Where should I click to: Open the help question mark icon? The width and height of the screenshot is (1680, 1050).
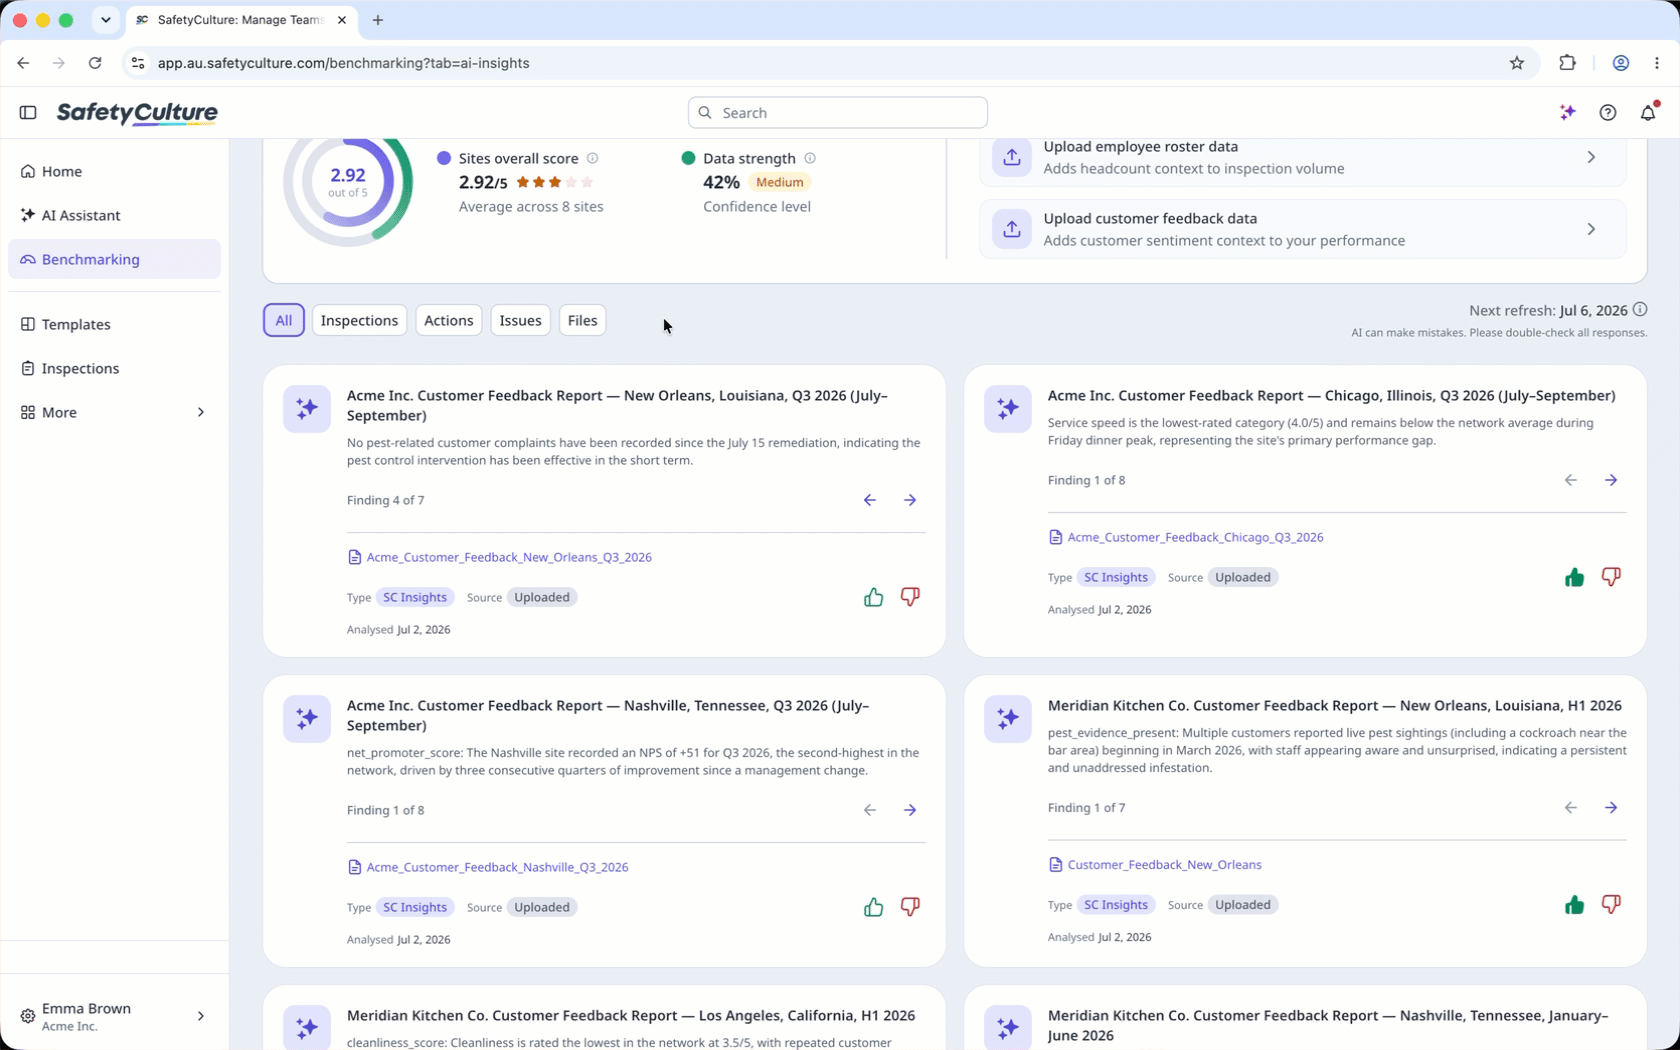(x=1608, y=113)
